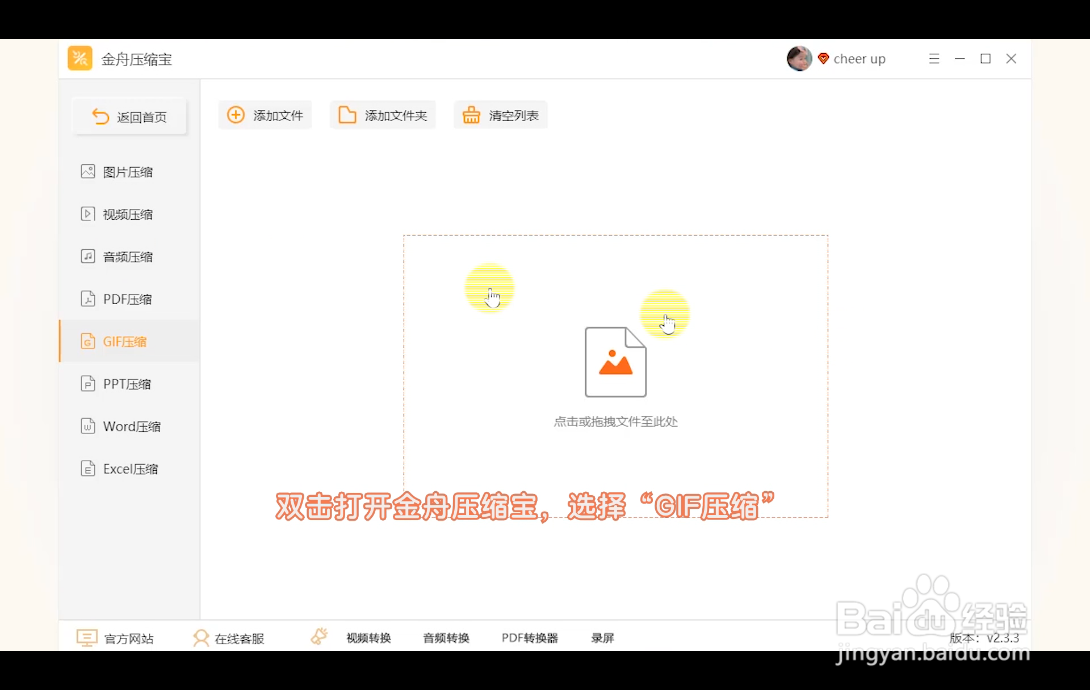Click 点击或拖拽文件至此处 text

tap(615, 421)
